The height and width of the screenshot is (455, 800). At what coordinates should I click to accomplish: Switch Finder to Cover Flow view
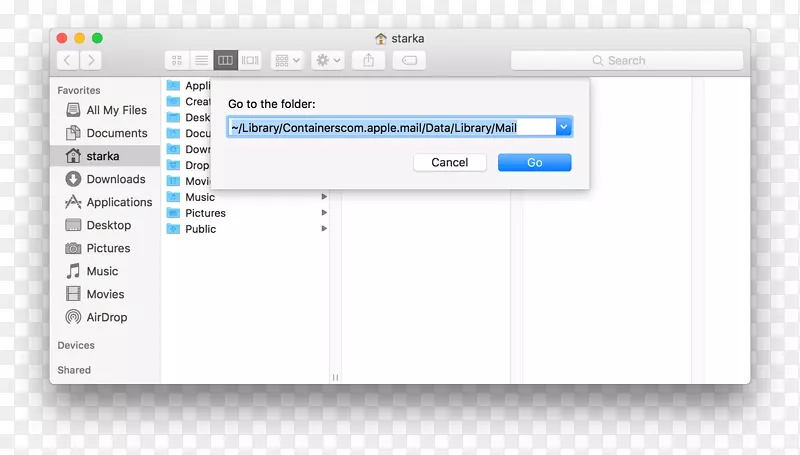click(x=250, y=60)
